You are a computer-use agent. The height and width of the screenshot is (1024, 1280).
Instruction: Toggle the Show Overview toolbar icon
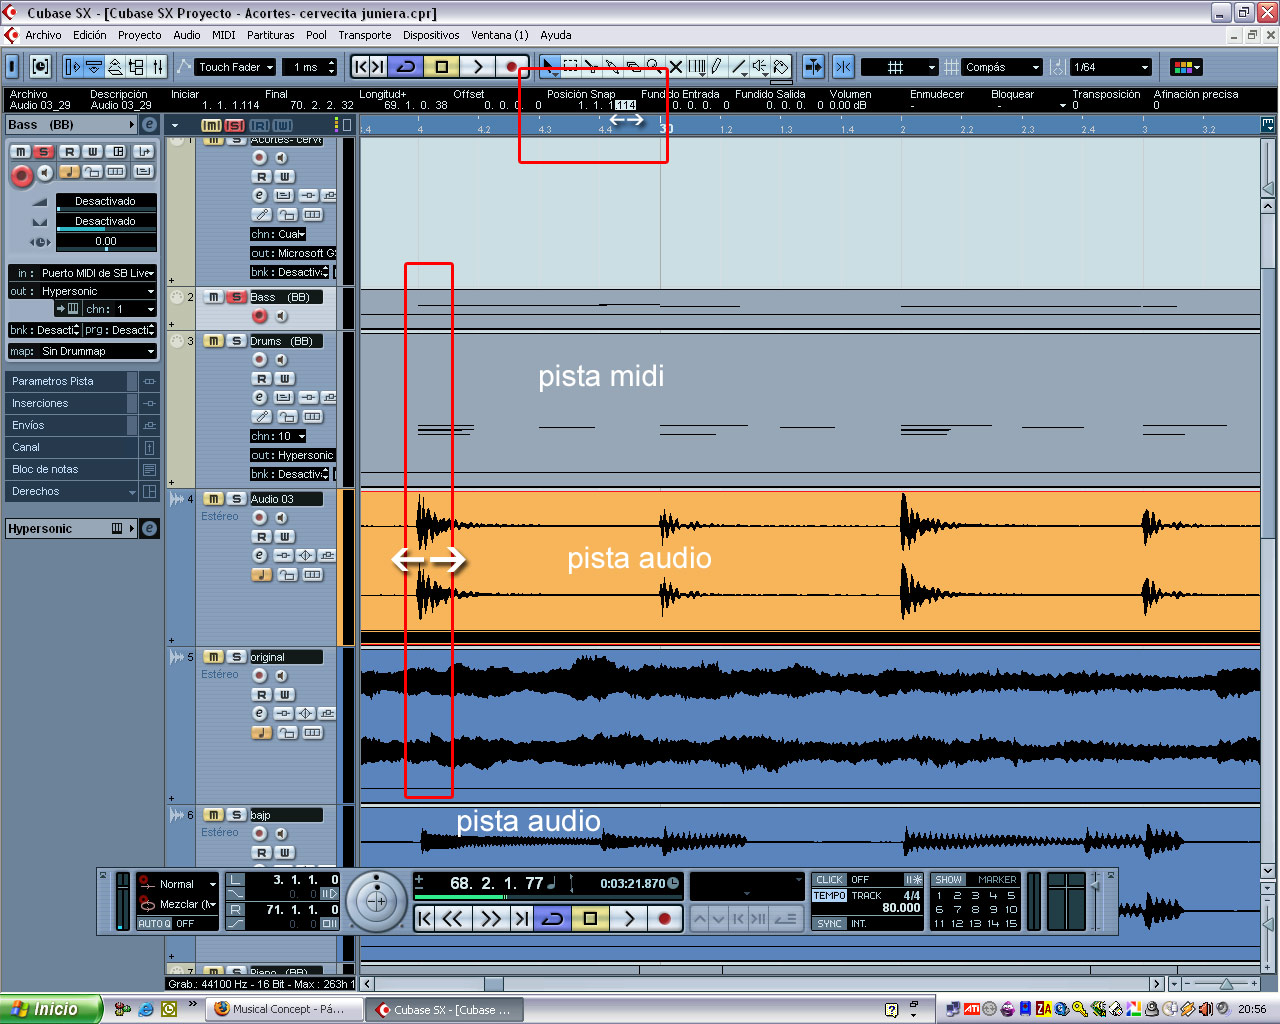[115, 67]
